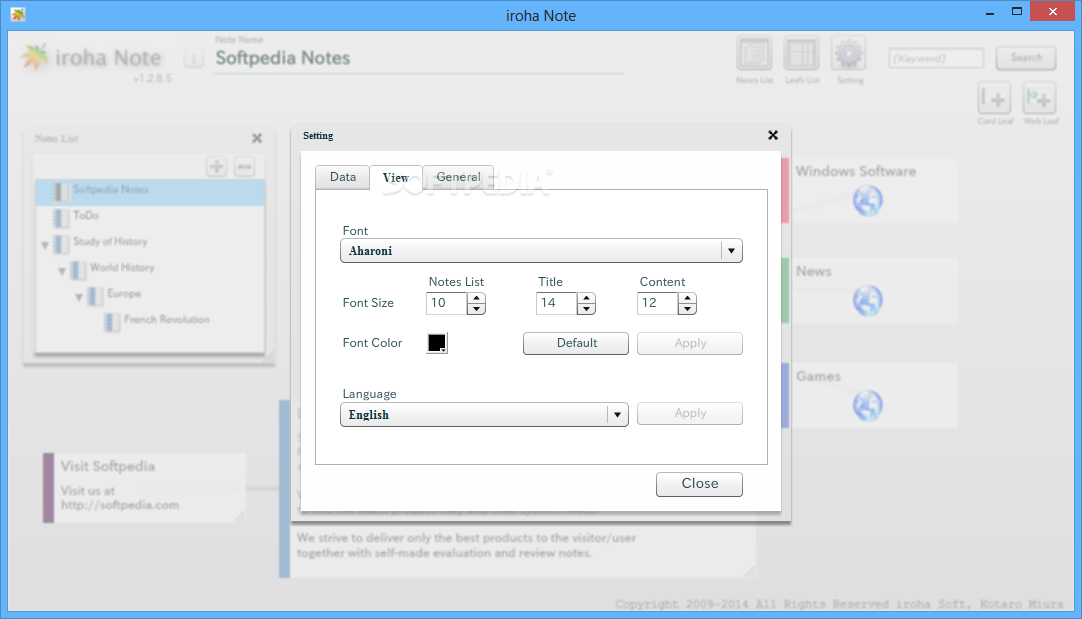Open Windows Software web leaf globe
This screenshot has height=619, width=1082.
coord(867,201)
